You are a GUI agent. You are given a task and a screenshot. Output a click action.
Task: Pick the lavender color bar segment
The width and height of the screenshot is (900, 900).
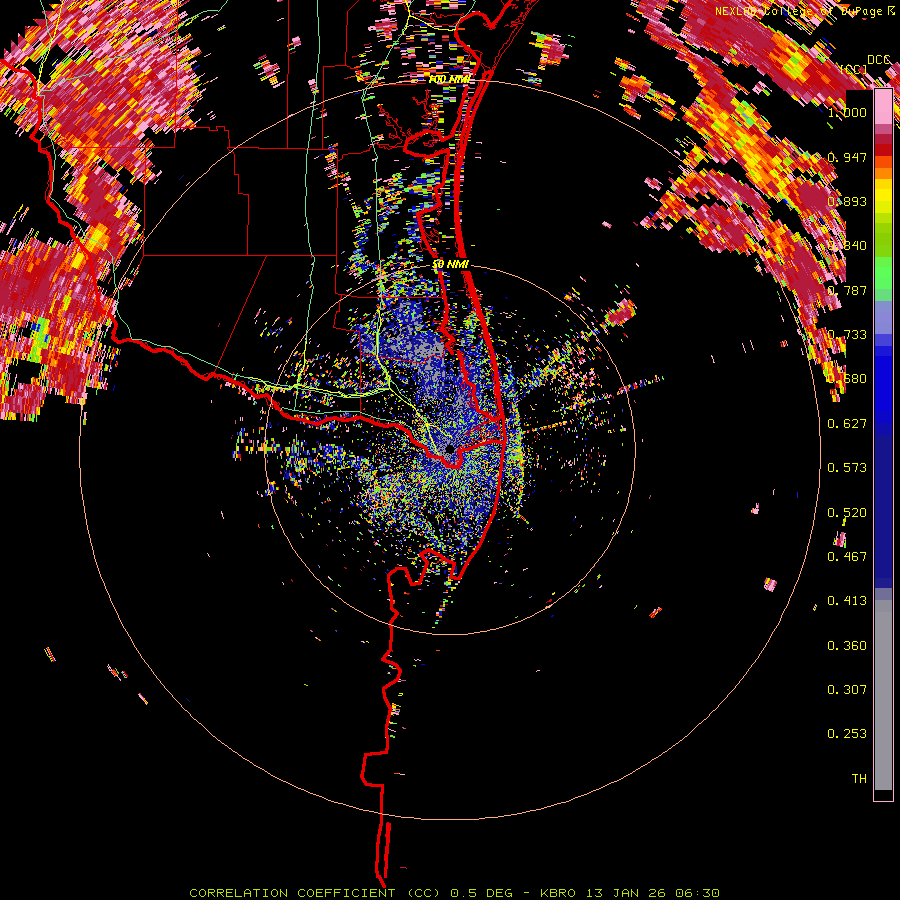point(883,317)
